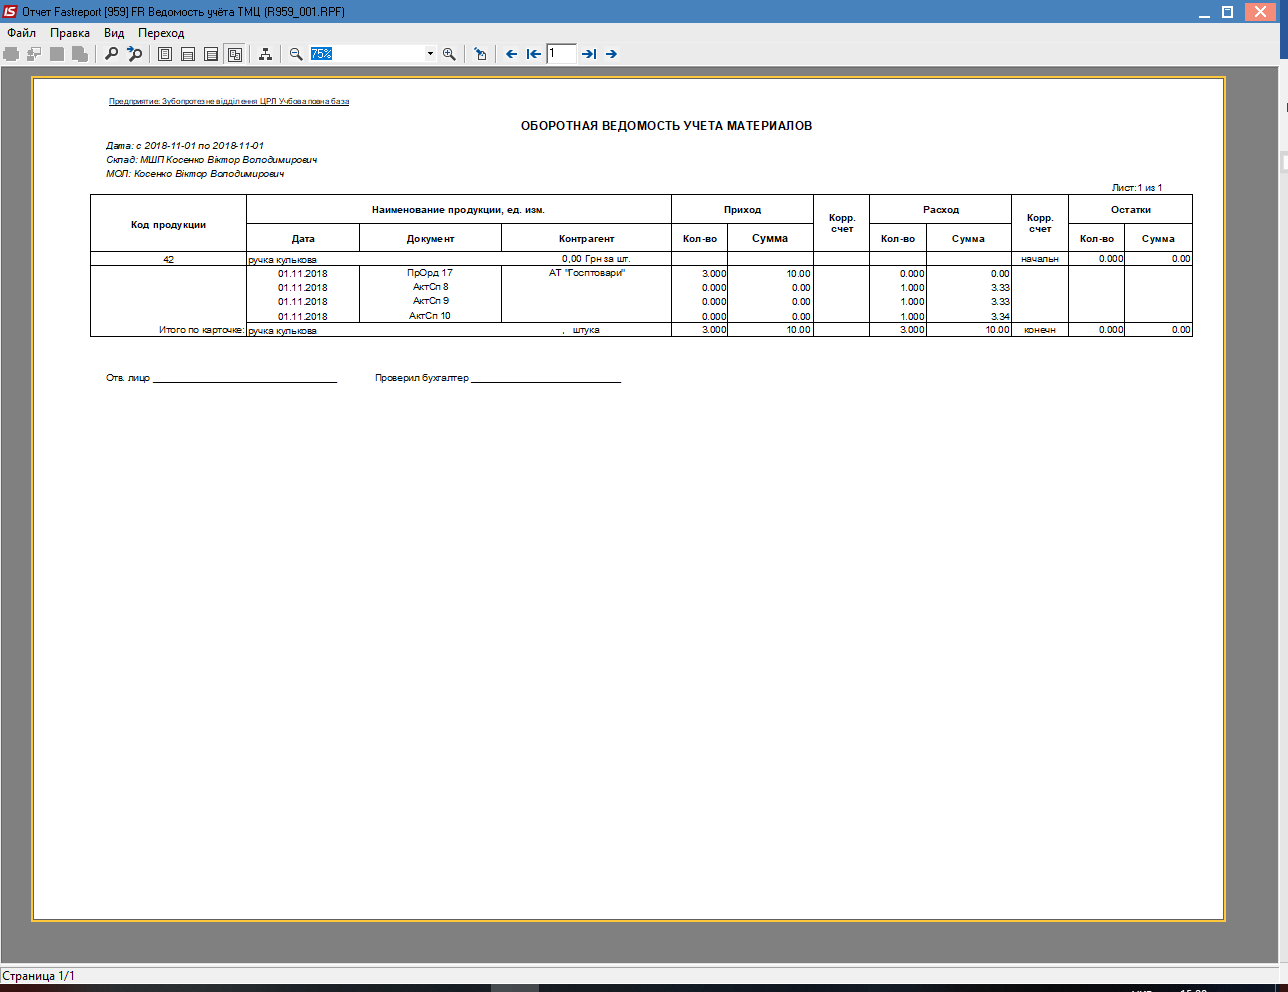Click the Приход column header
This screenshot has width=1288, height=992.
click(x=742, y=210)
